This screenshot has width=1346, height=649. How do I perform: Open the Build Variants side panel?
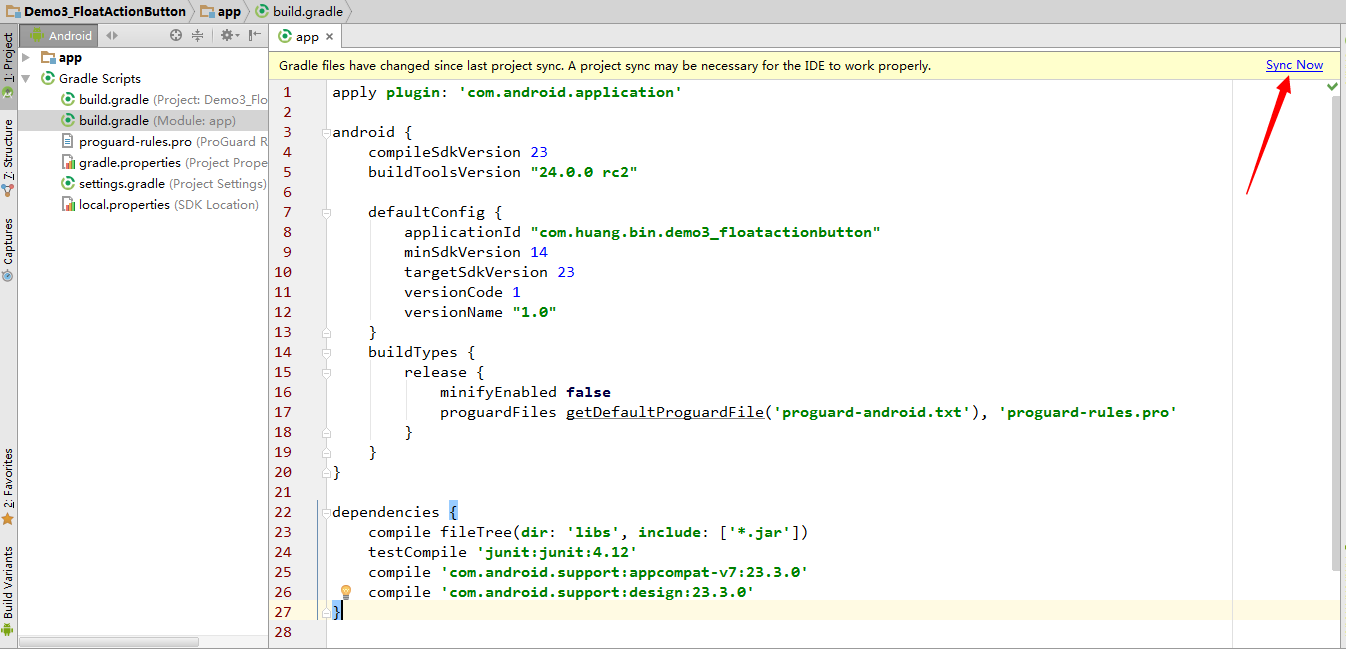tap(8, 582)
